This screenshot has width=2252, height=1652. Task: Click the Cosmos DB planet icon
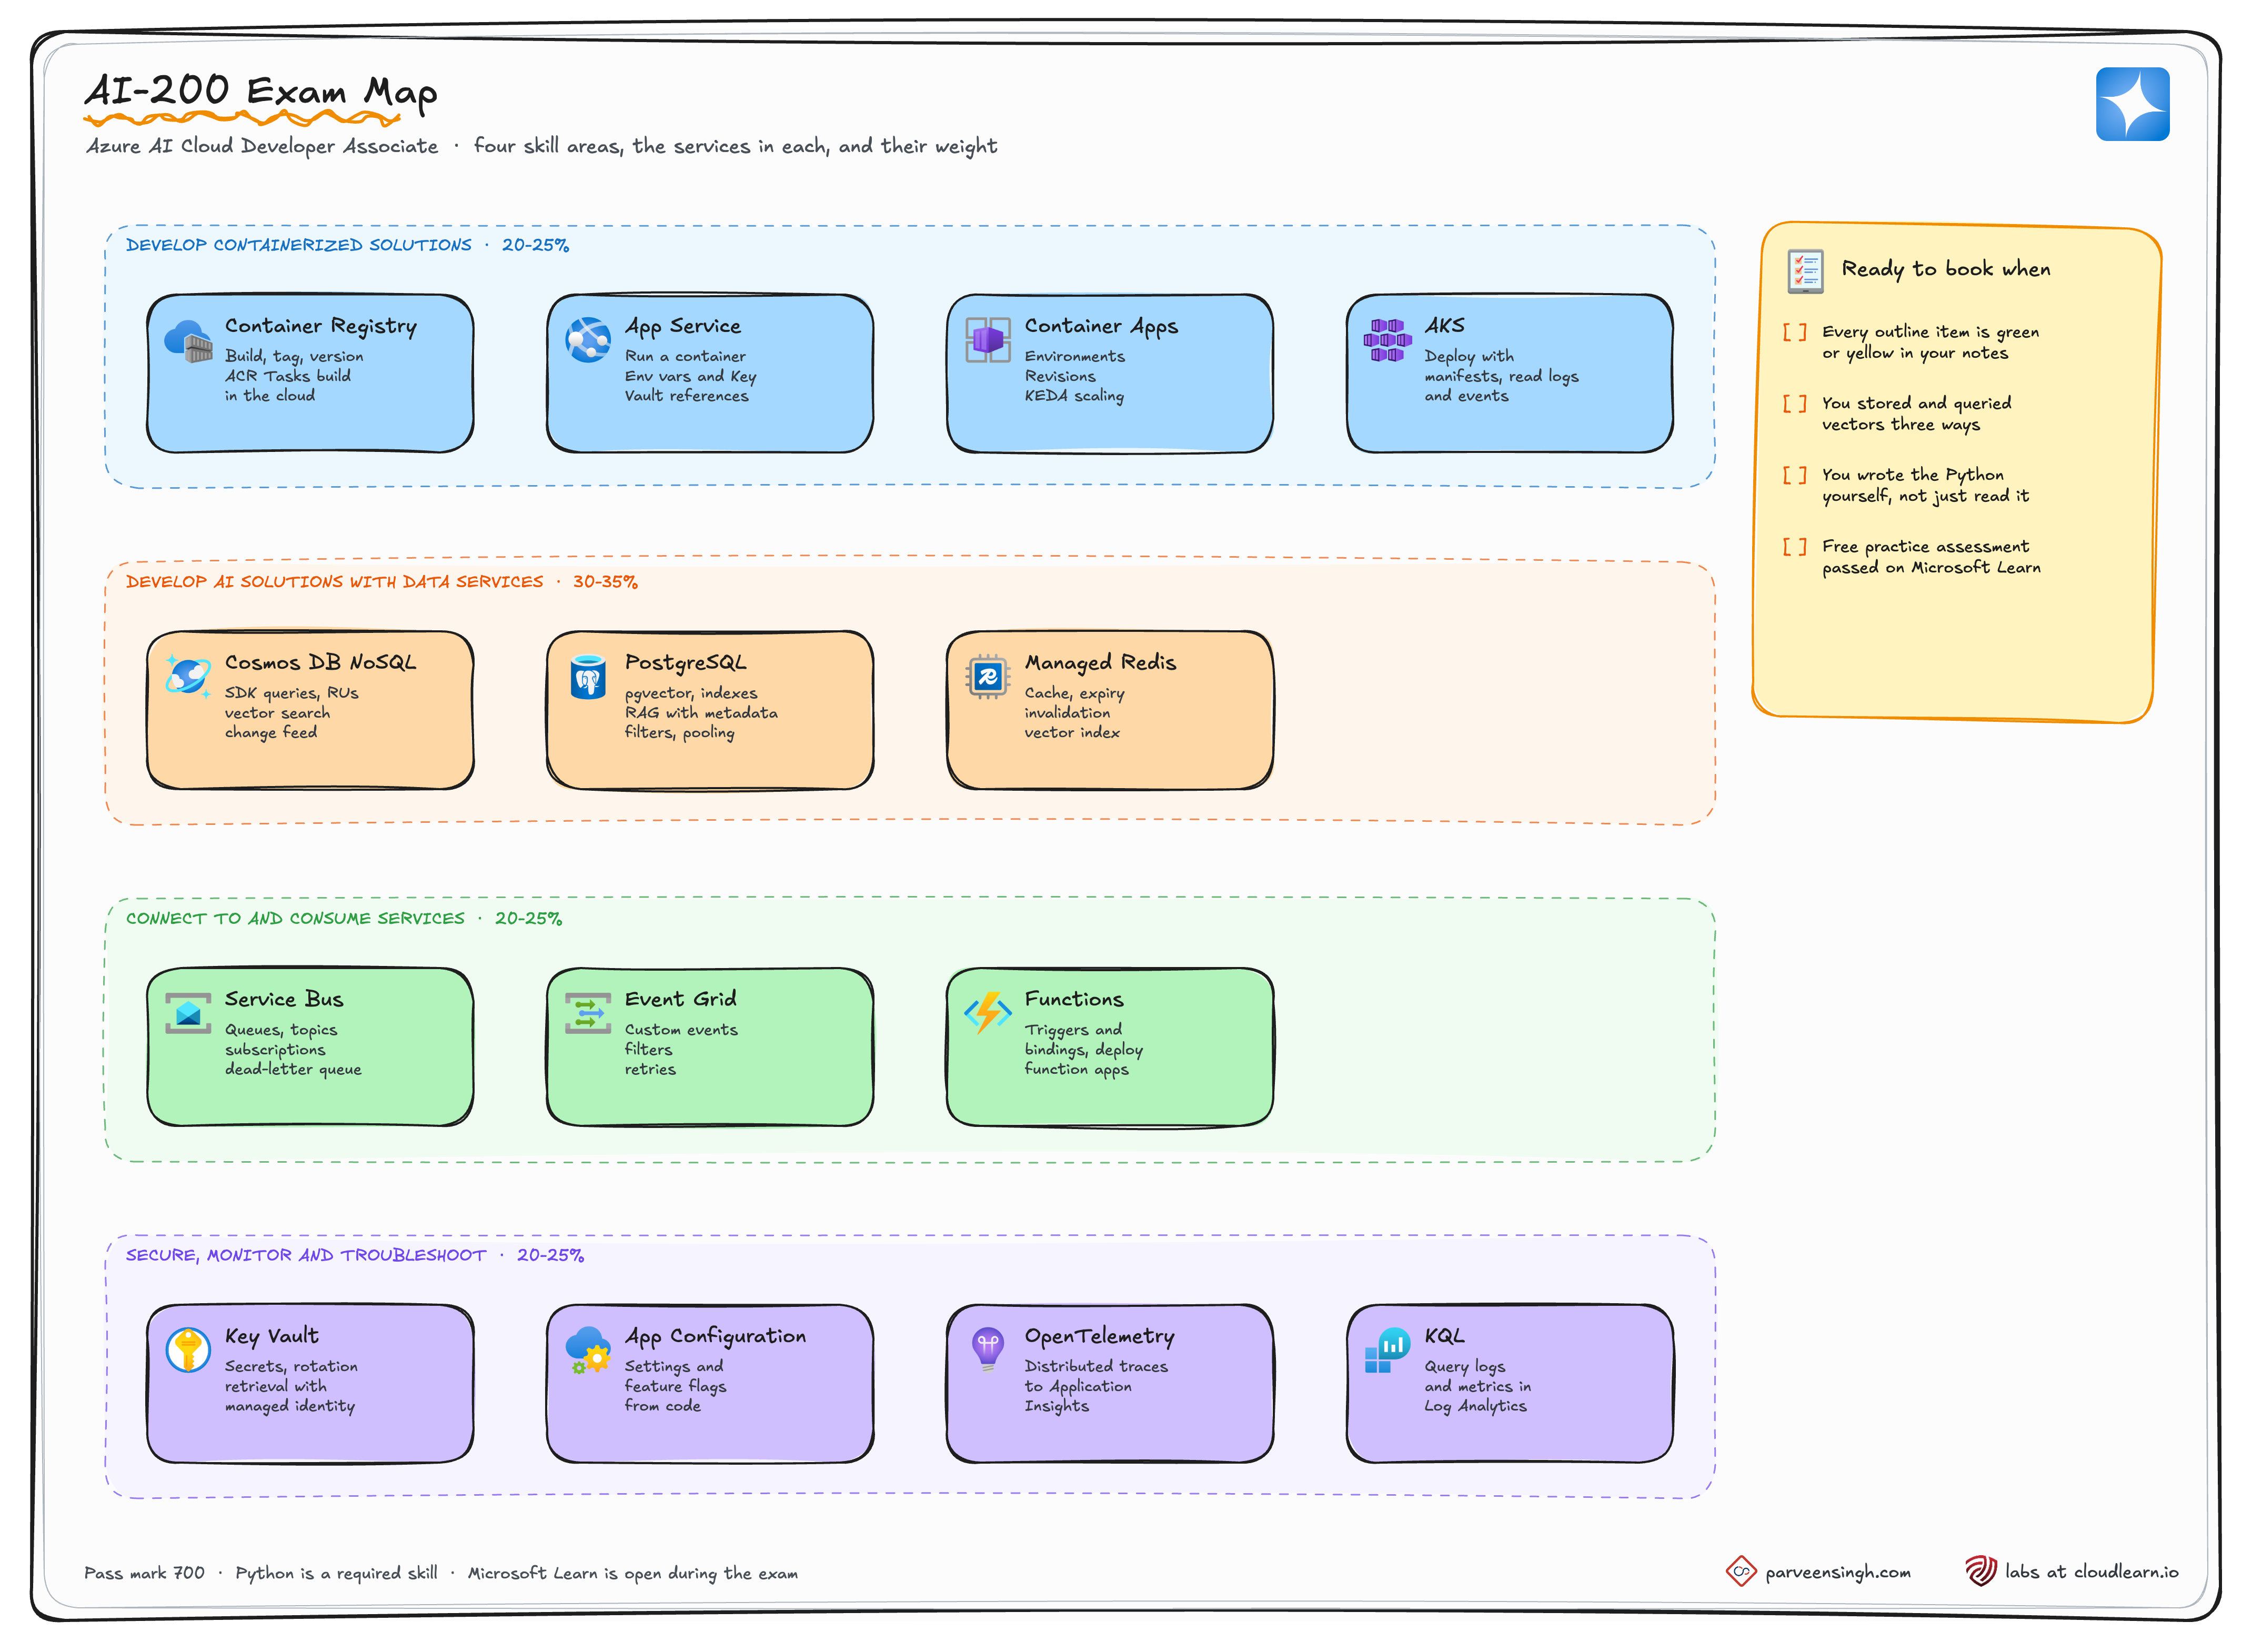(188, 677)
